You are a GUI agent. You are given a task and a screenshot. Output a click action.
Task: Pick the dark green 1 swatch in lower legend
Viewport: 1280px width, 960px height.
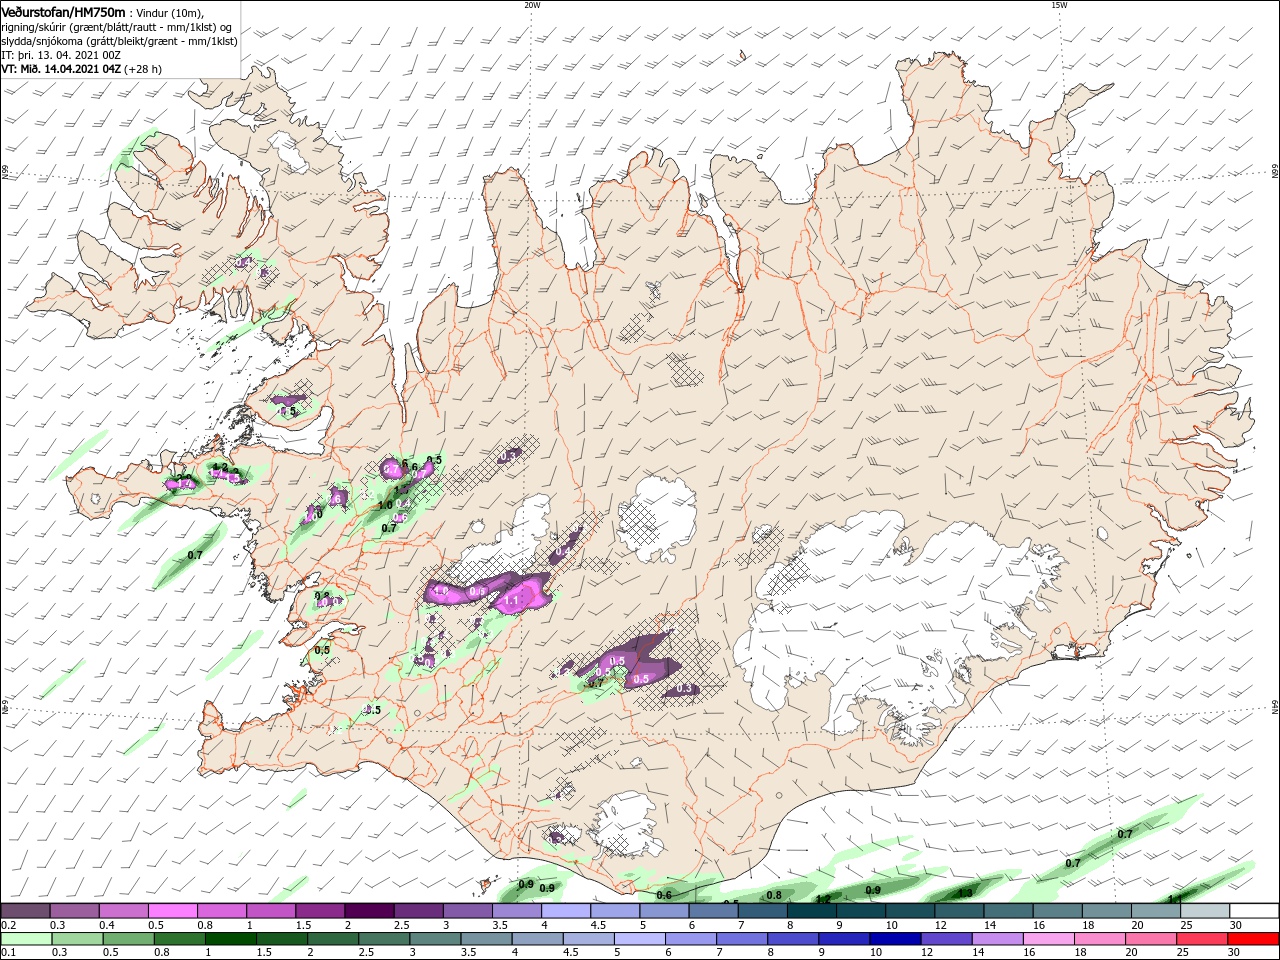click(231, 939)
